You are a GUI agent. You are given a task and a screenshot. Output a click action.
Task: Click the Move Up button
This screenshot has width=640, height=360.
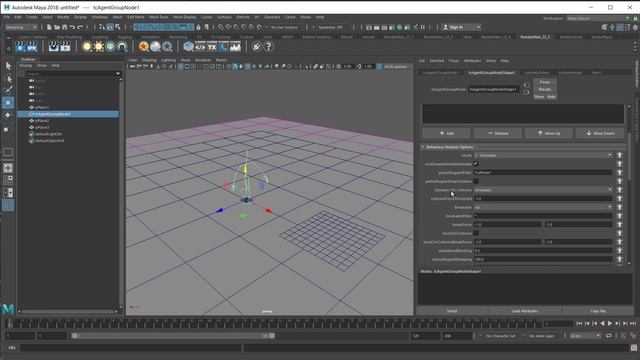(x=549, y=133)
